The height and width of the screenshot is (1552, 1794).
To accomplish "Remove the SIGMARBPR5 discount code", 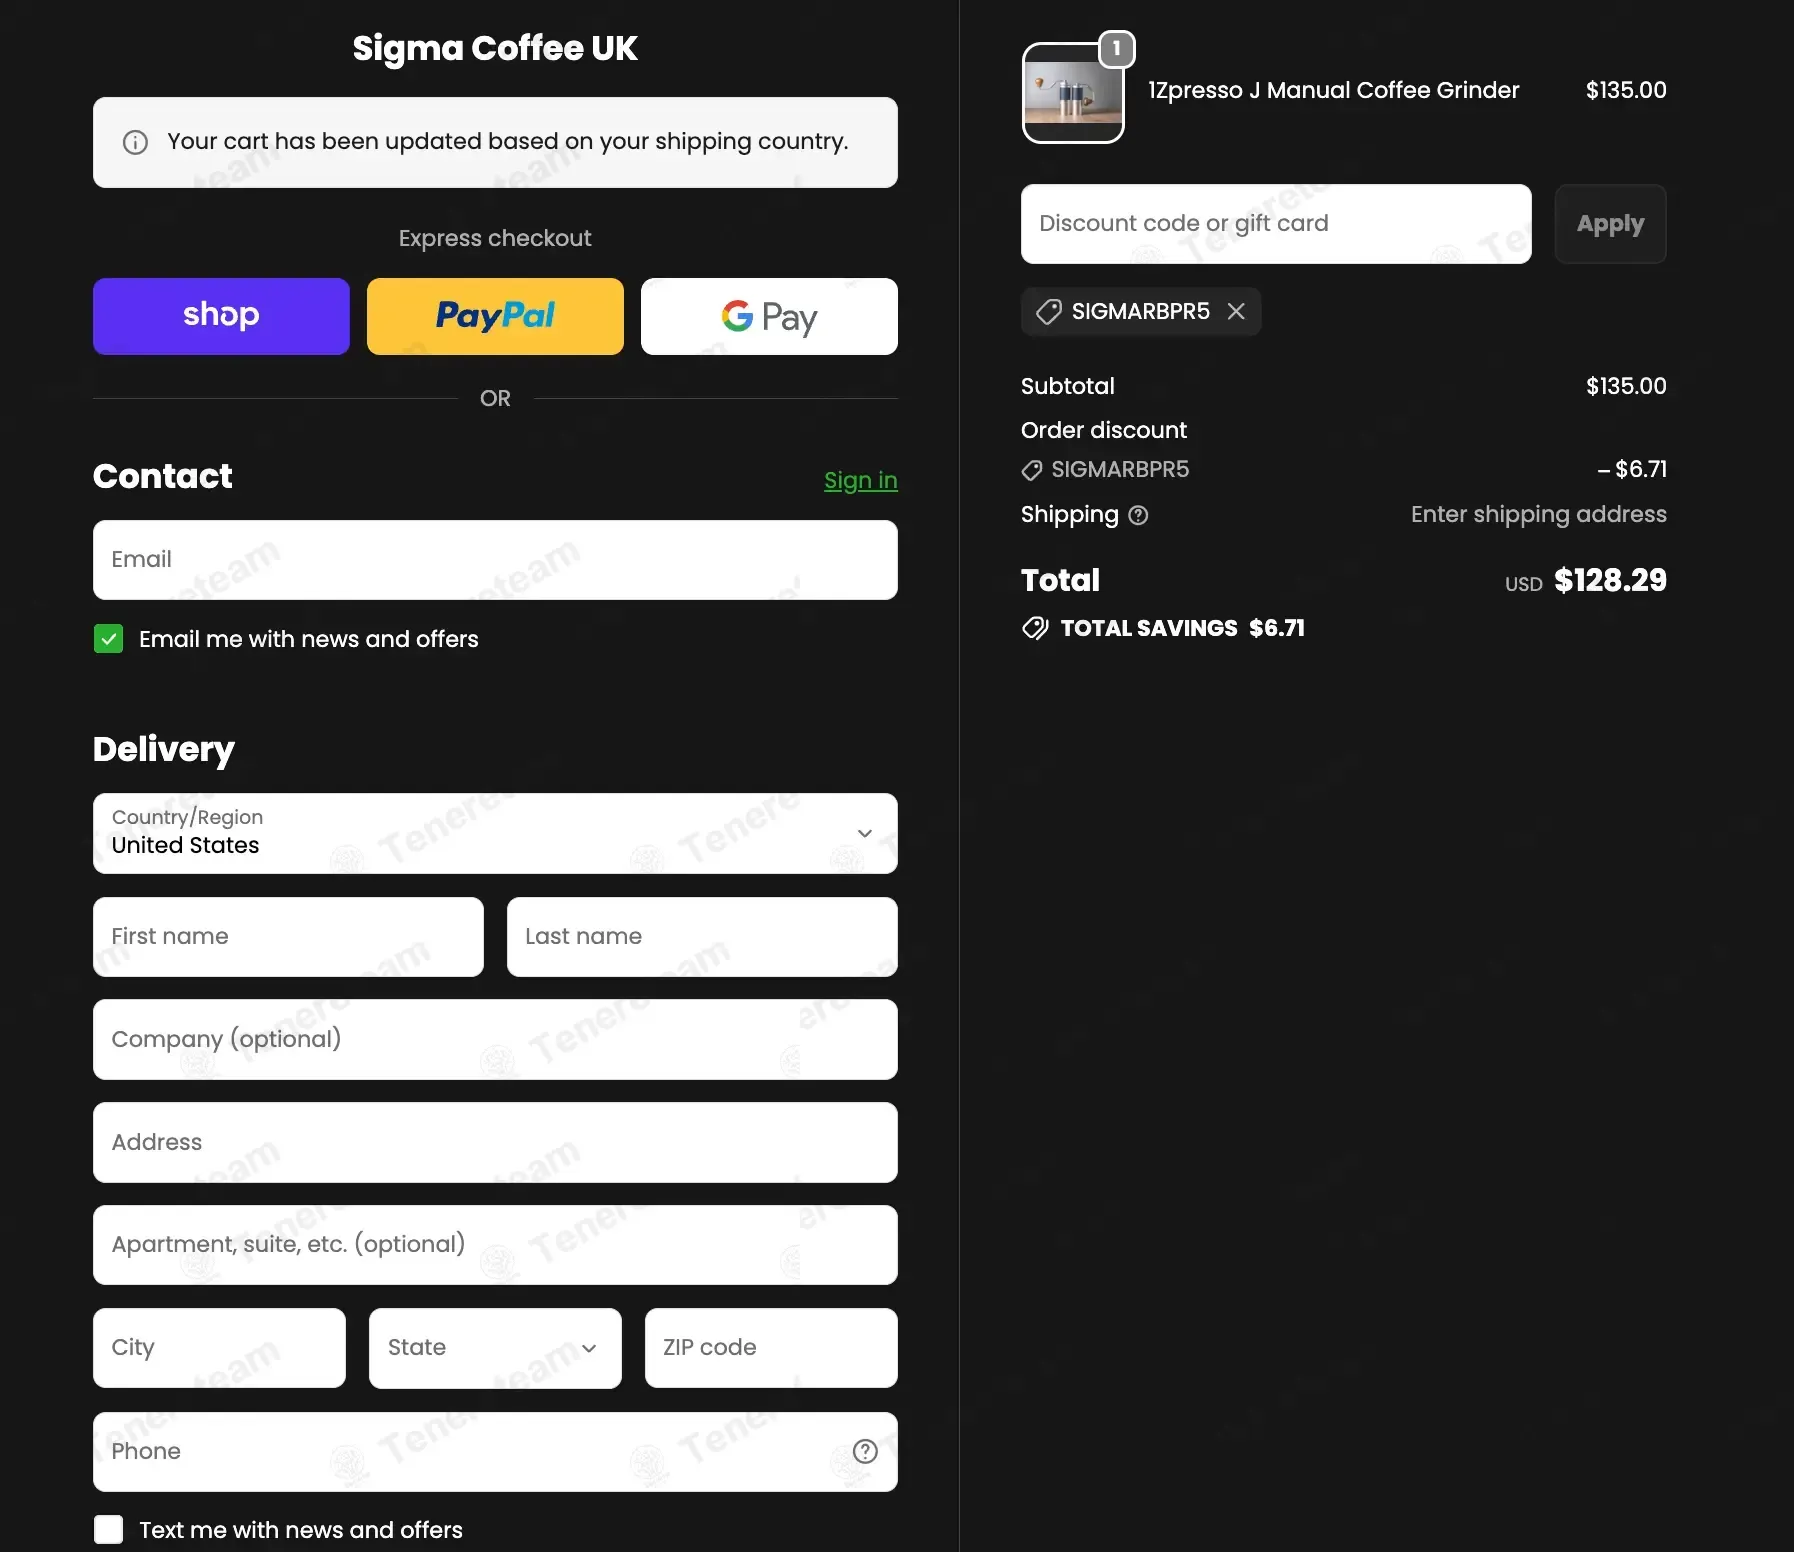I will (x=1236, y=312).
